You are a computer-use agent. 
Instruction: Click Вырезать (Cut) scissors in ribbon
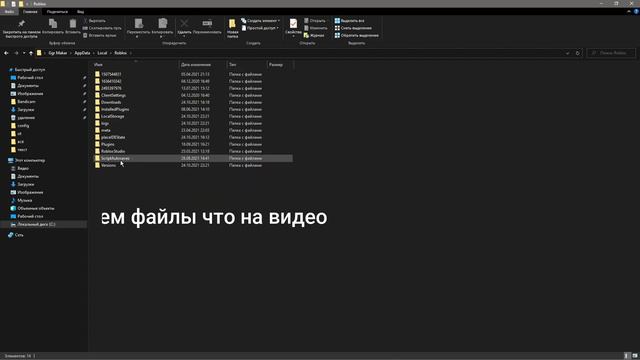point(94,21)
